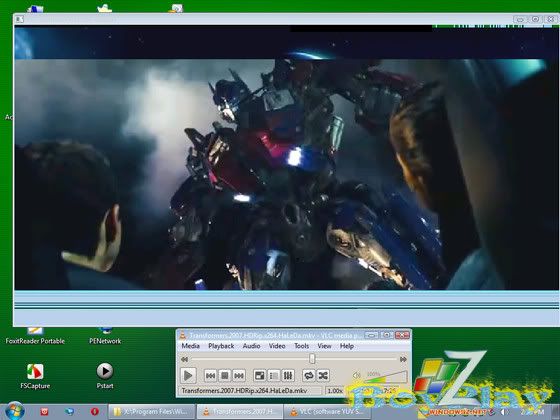Switch to Transformers.2007 taskbar button
The width and height of the screenshot is (560, 420).
(240, 412)
